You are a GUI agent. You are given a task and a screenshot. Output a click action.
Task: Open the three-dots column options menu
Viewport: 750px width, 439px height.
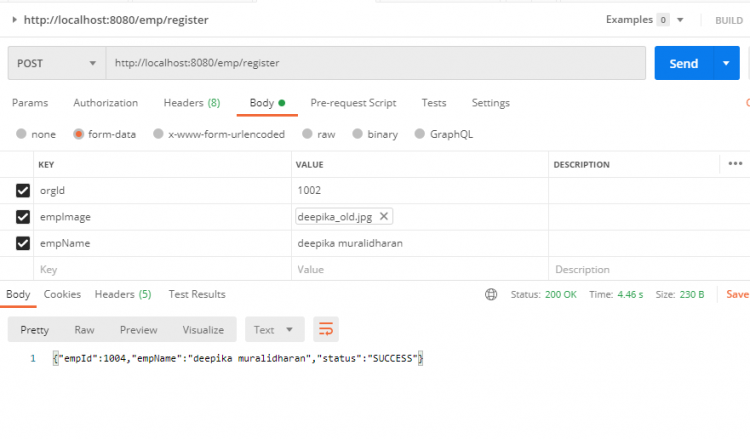pyautogui.click(x=735, y=164)
